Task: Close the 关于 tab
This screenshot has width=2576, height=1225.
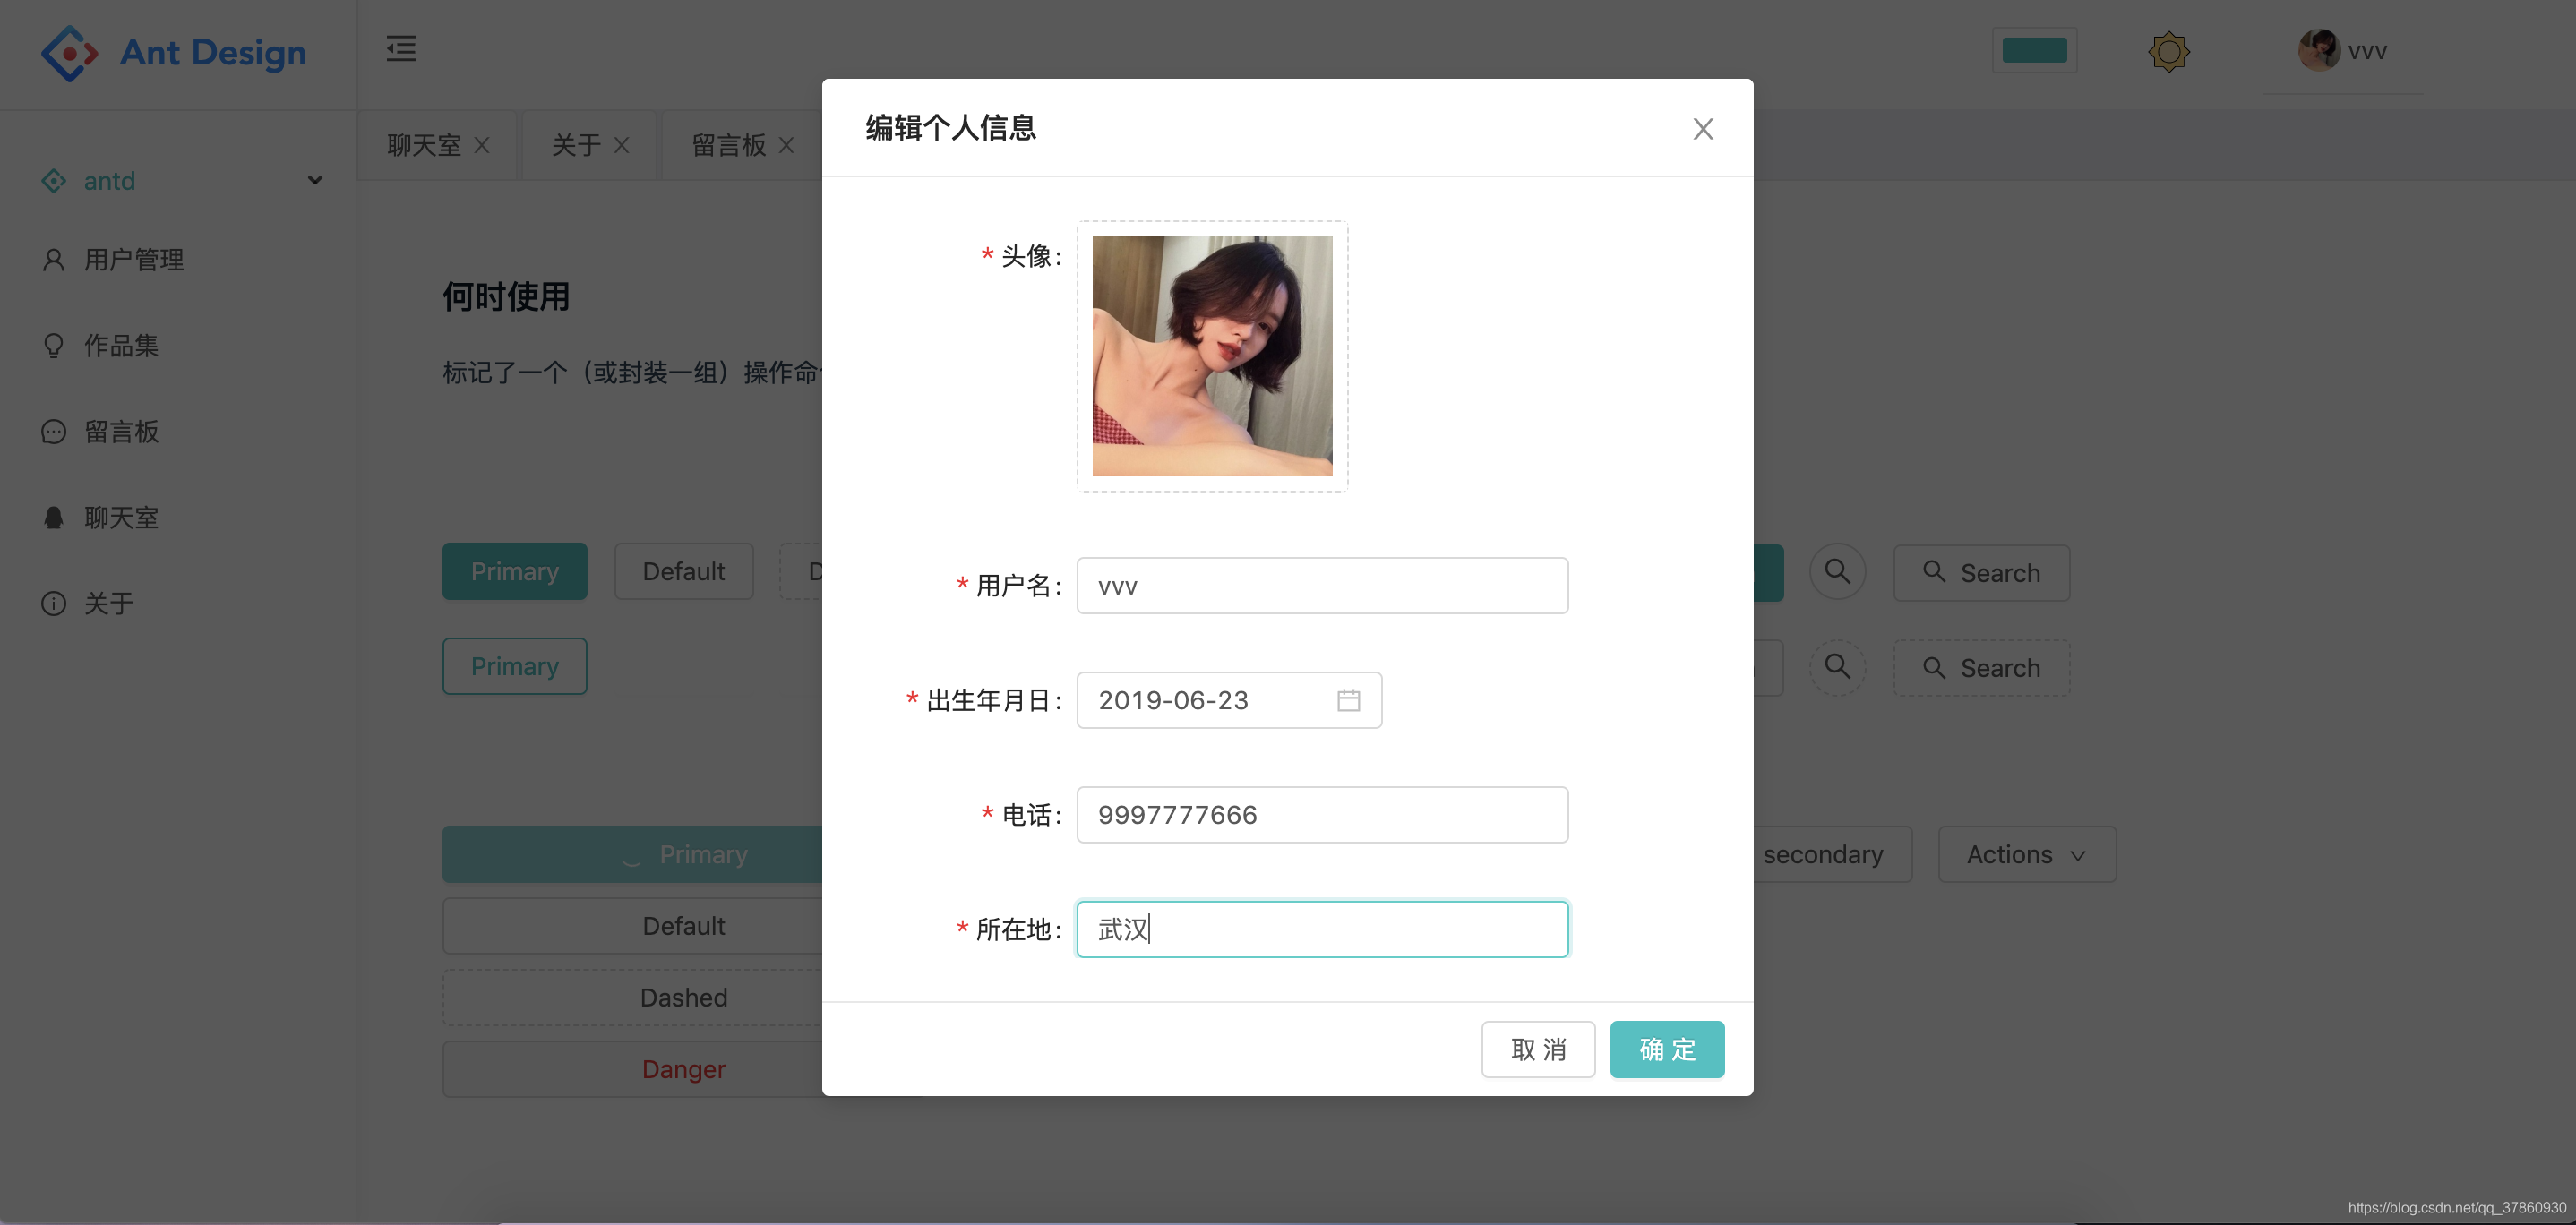Action: [x=622, y=145]
